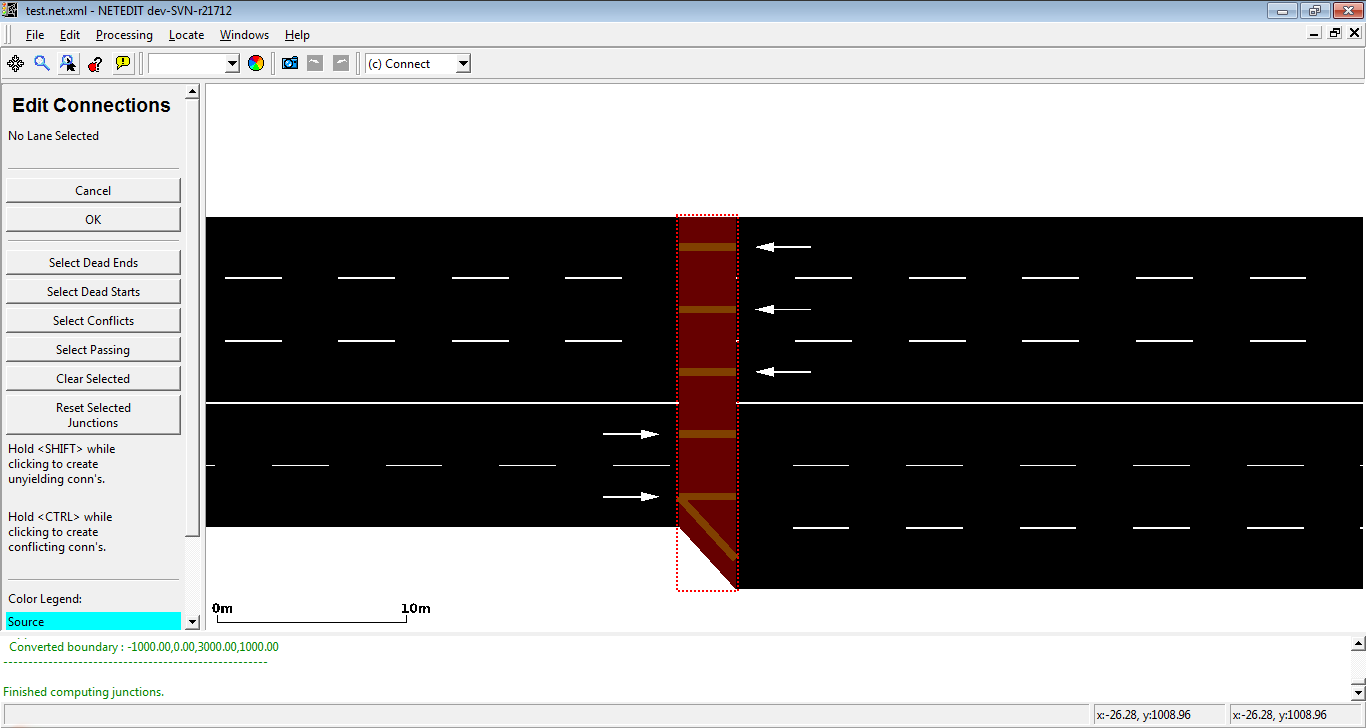This screenshot has height=728, width=1366.
Task: Click the message log scroll down arrow
Action: point(1358,692)
